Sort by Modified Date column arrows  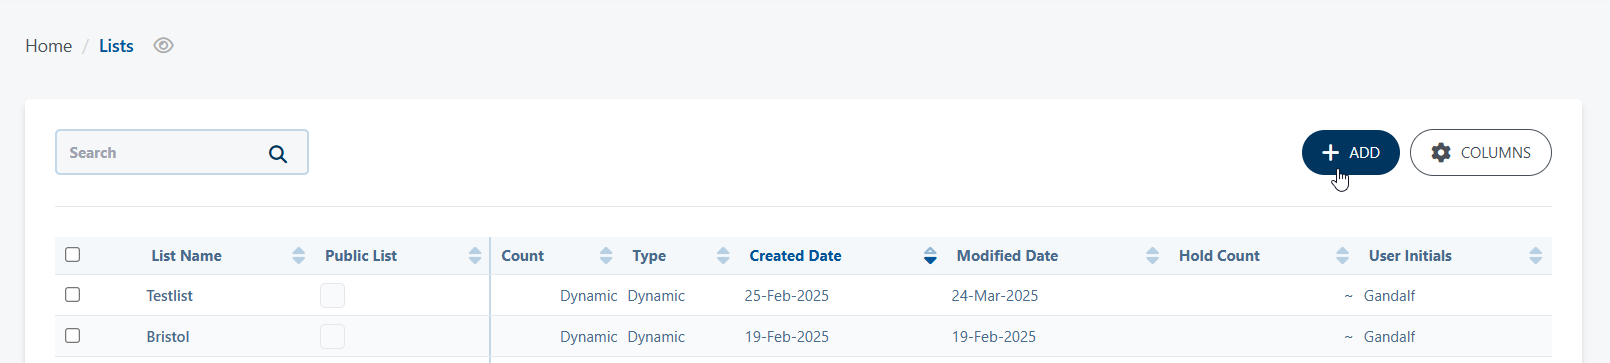[x=1152, y=256]
